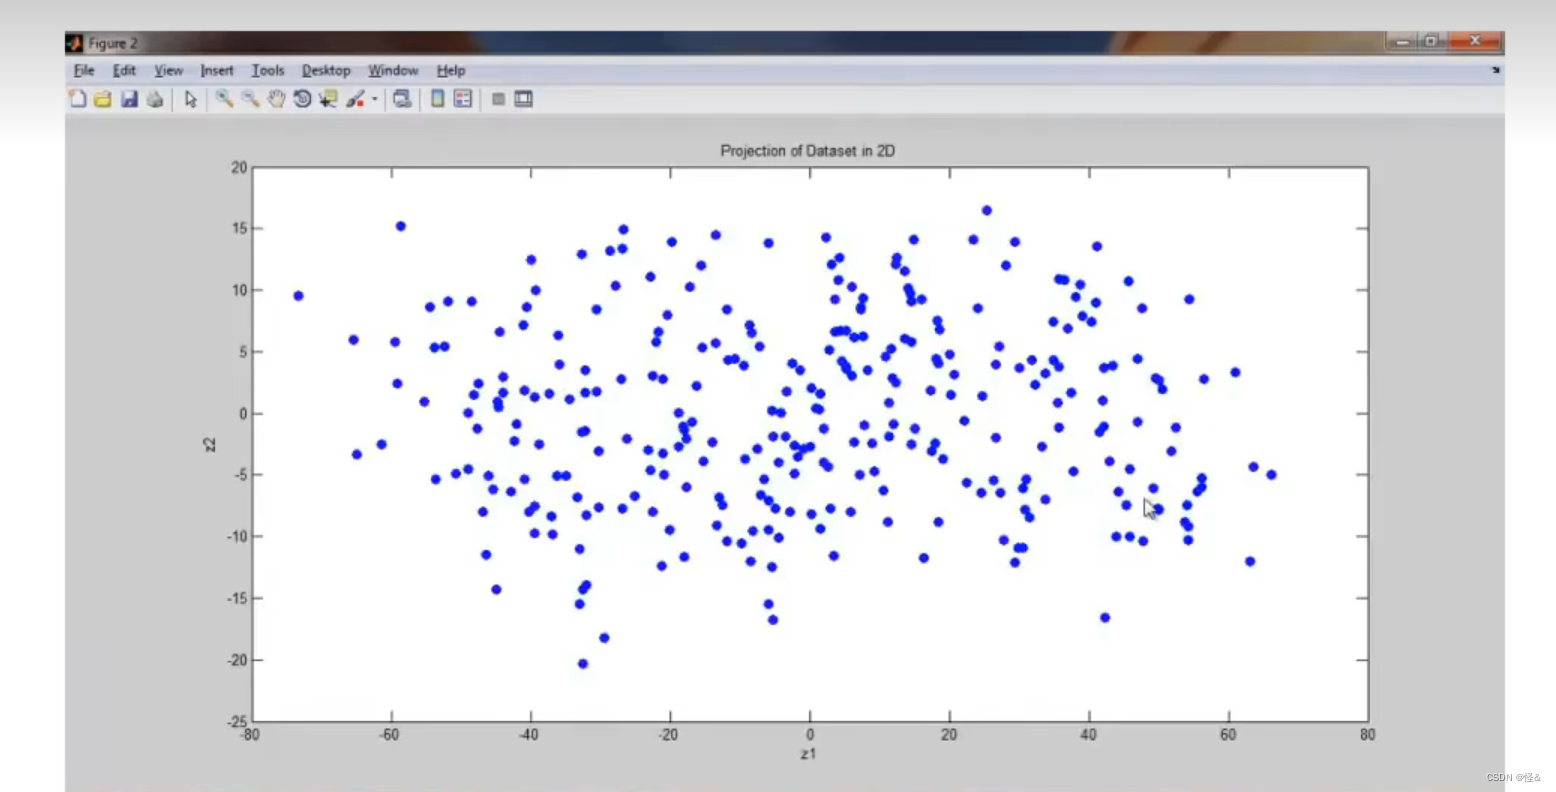Open the Edit menu
This screenshot has height=792, width=1556.
click(124, 70)
